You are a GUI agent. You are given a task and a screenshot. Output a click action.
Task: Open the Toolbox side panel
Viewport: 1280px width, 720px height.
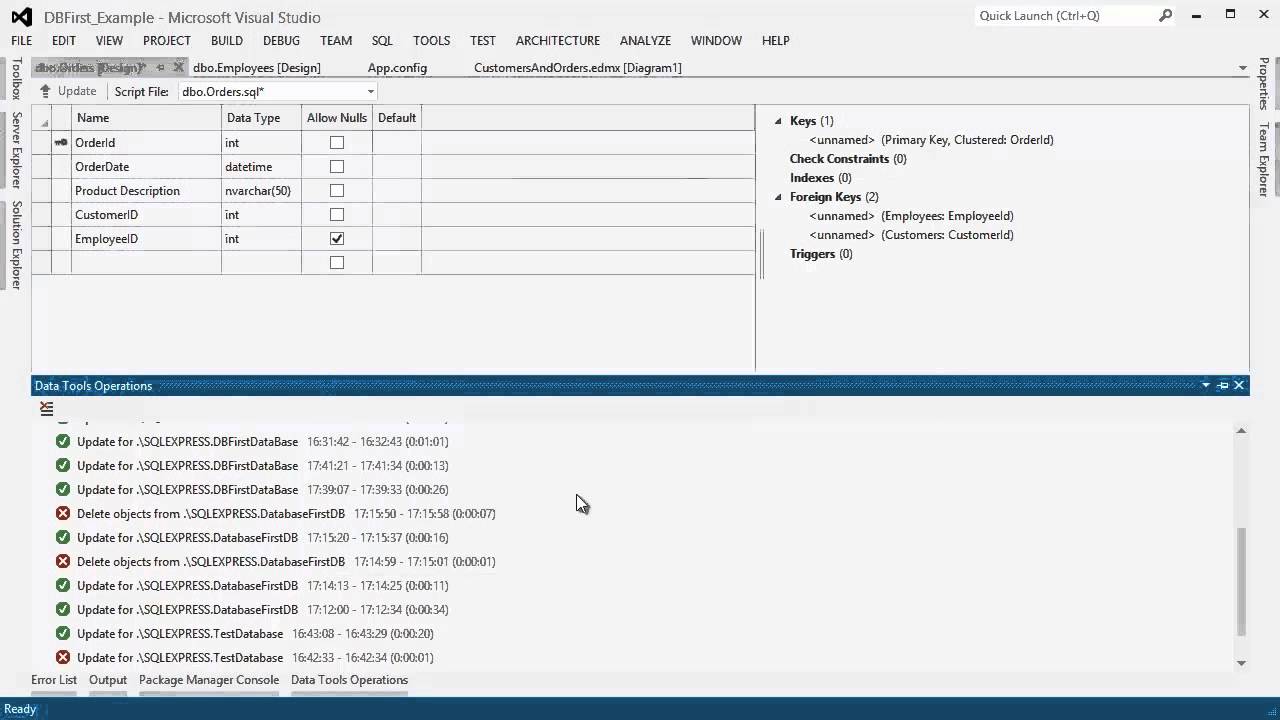tap(16, 79)
